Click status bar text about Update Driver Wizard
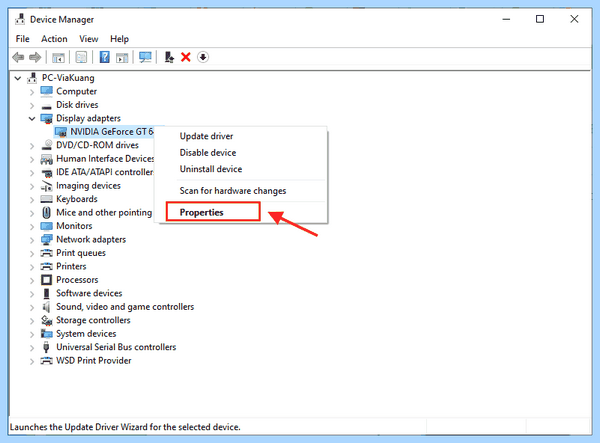The width and height of the screenshot is (600, 443). coord(125,427)
